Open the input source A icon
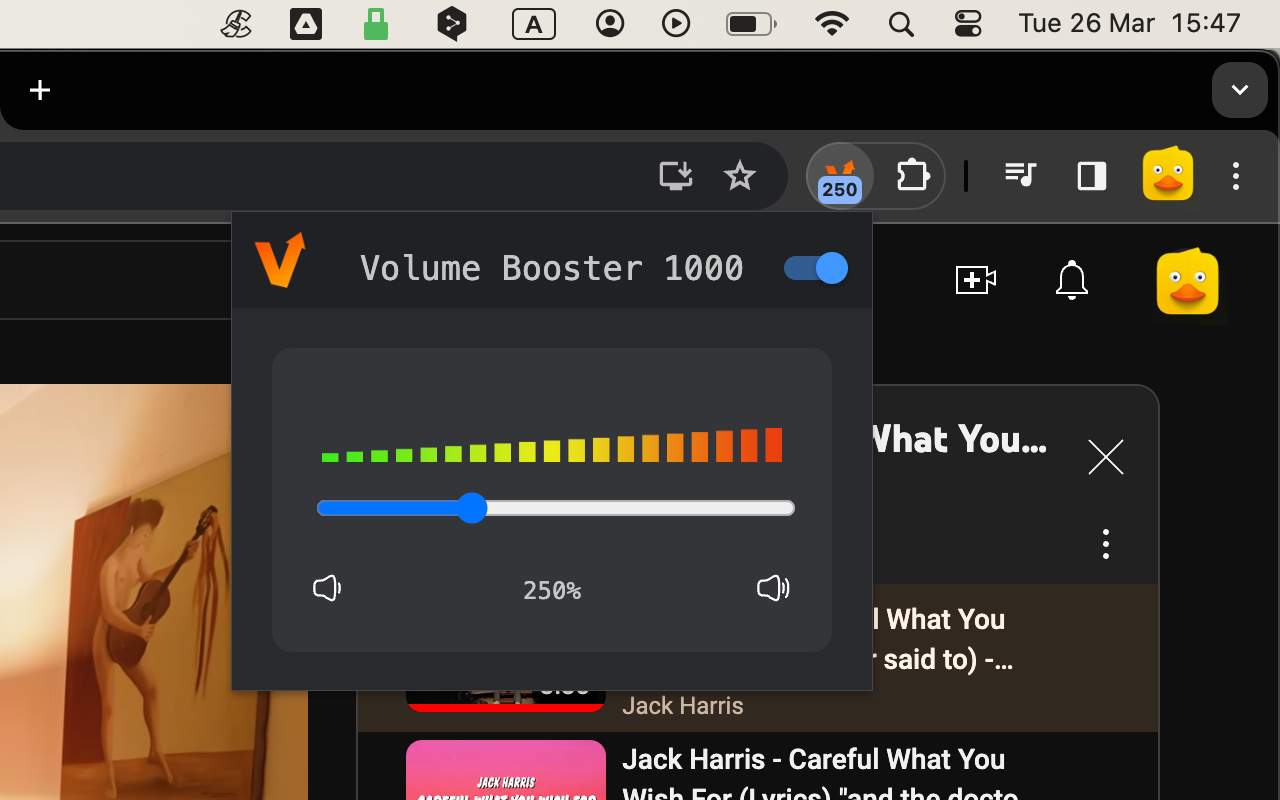The height and width of the screenshot is (800, 1280). coord(534,24)
